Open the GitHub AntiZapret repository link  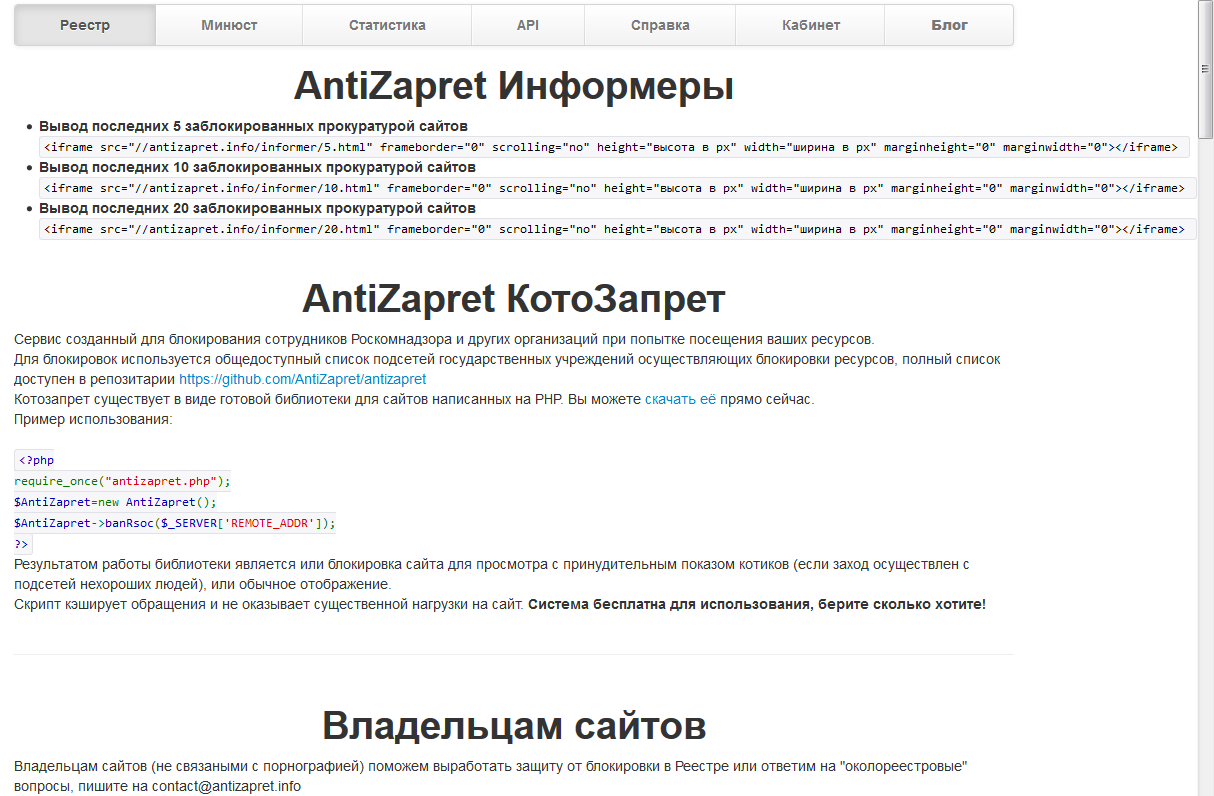click(x=302, y=379)
